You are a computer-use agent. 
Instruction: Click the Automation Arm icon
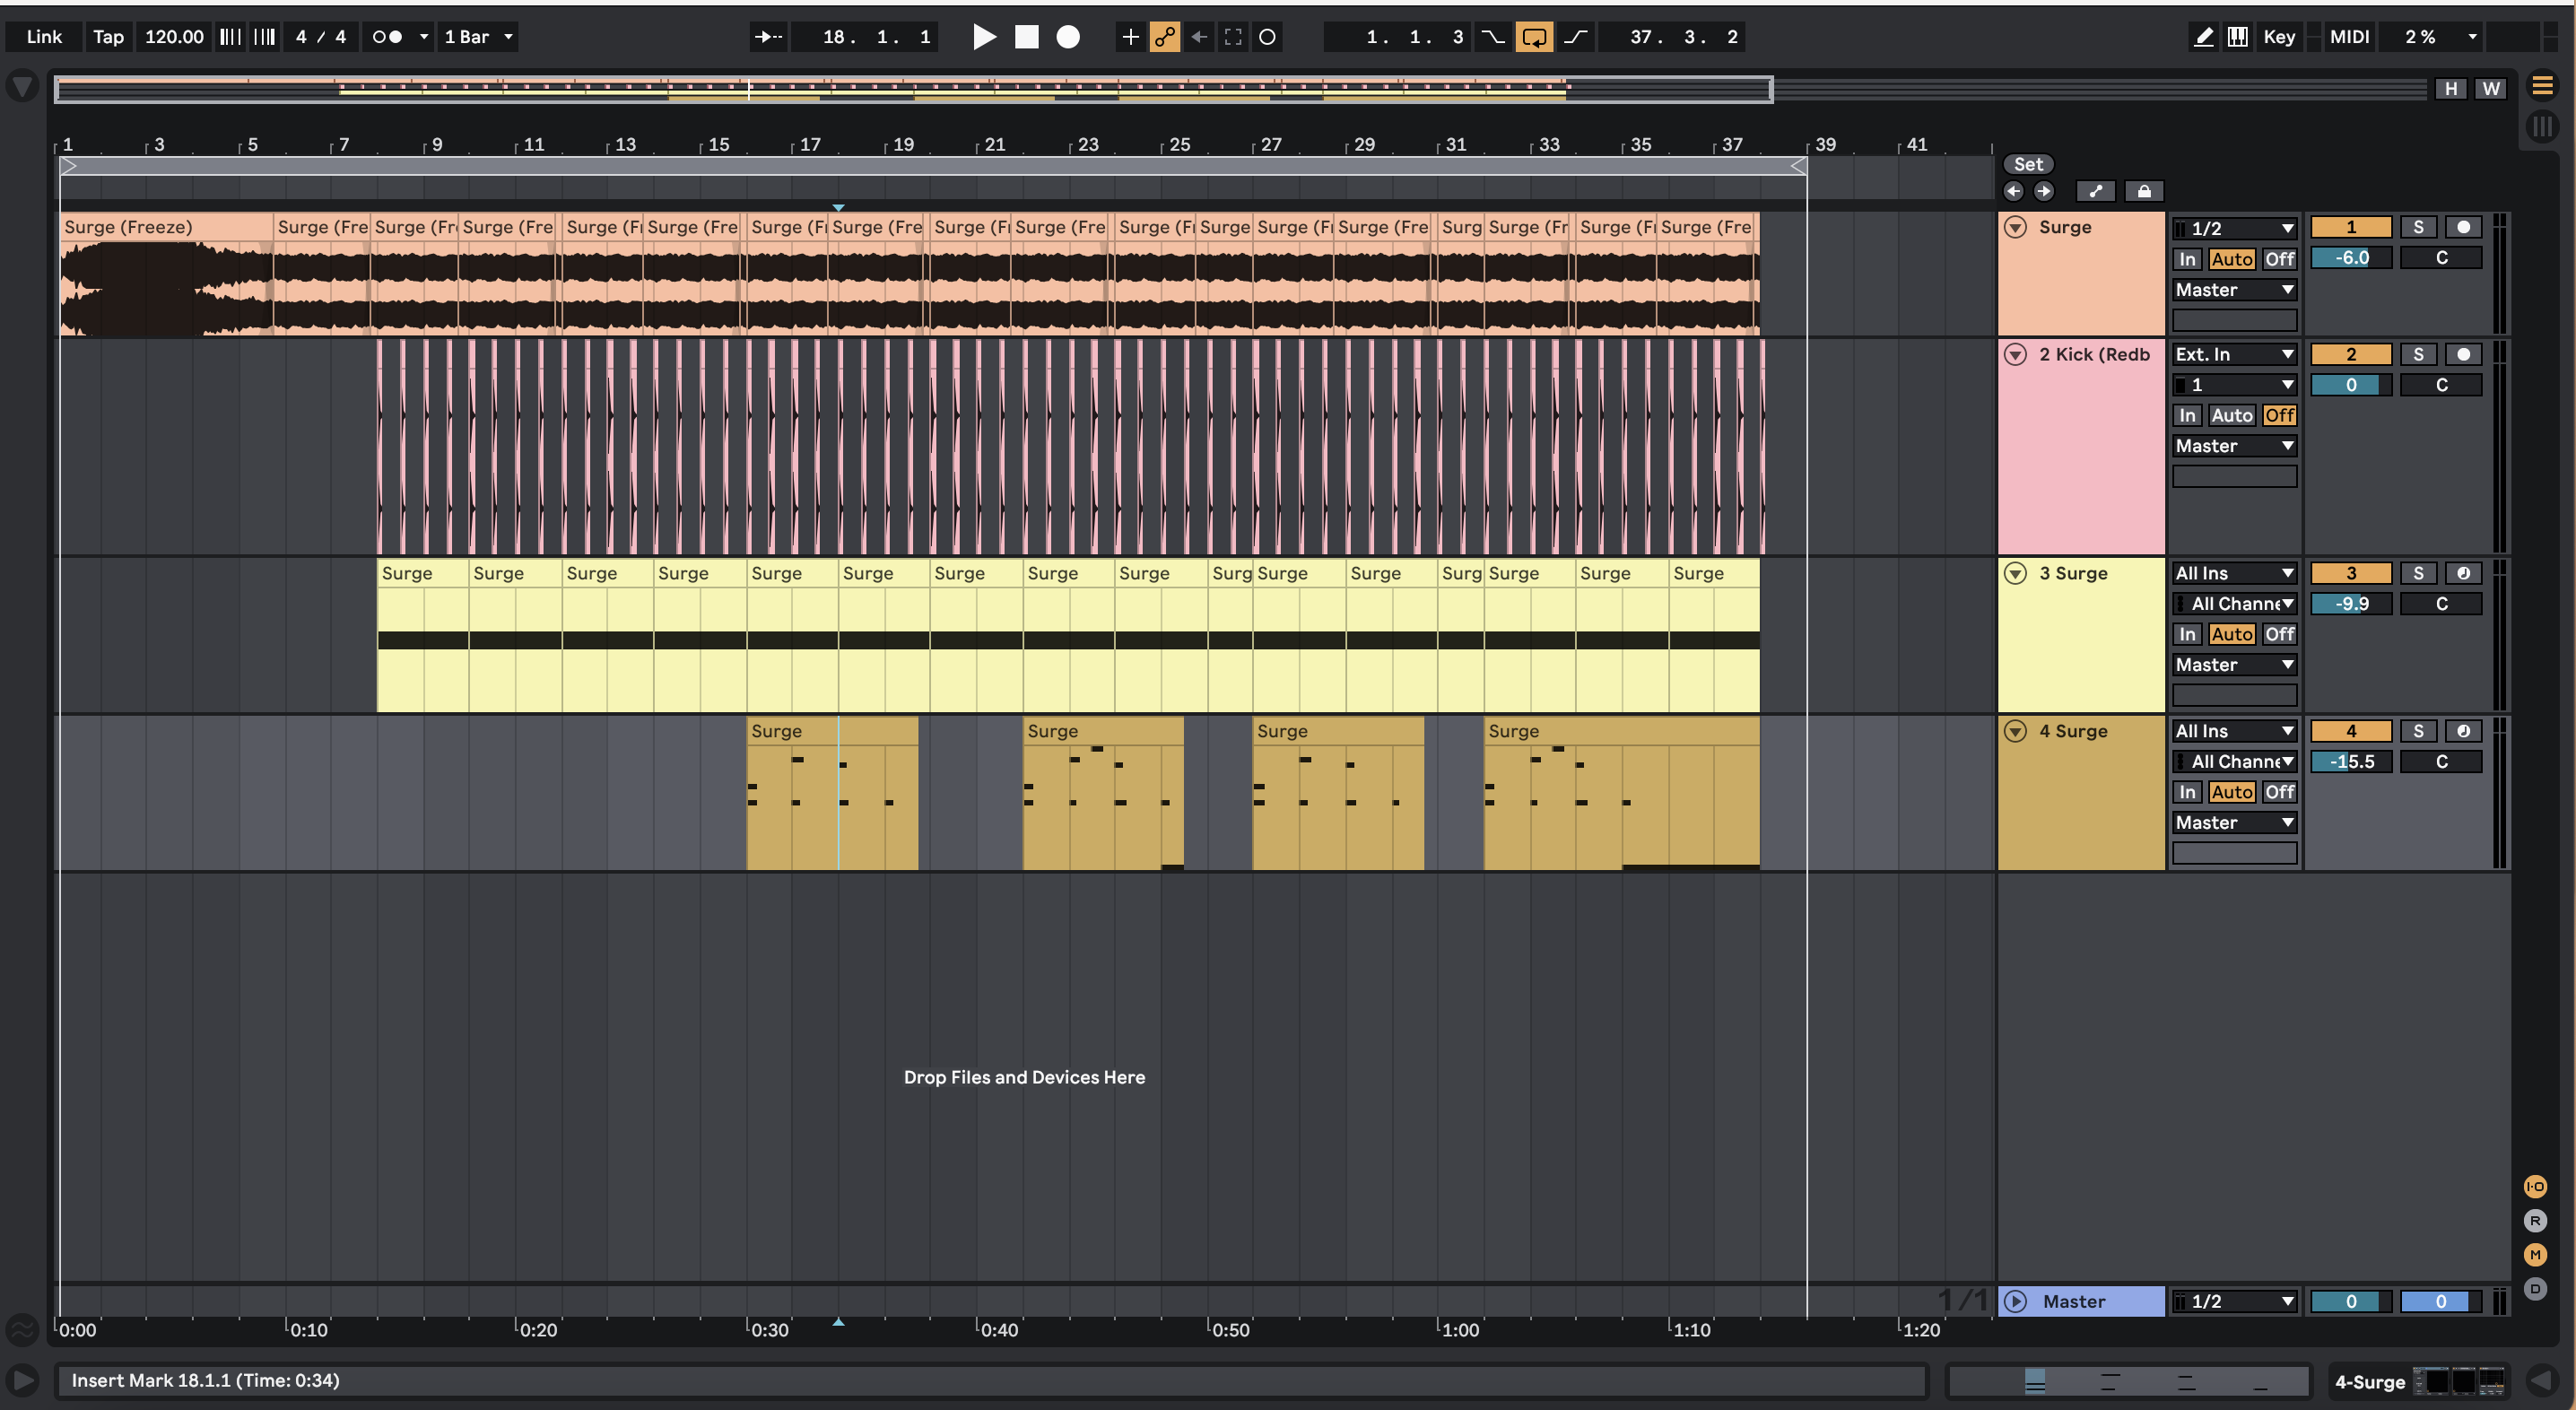[x=1165, y=37]
